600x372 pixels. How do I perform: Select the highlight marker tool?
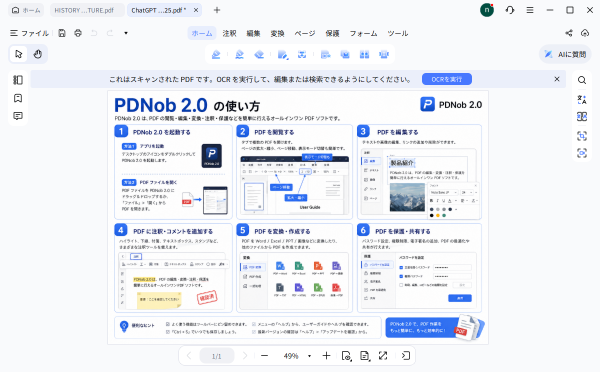(216, 55)
